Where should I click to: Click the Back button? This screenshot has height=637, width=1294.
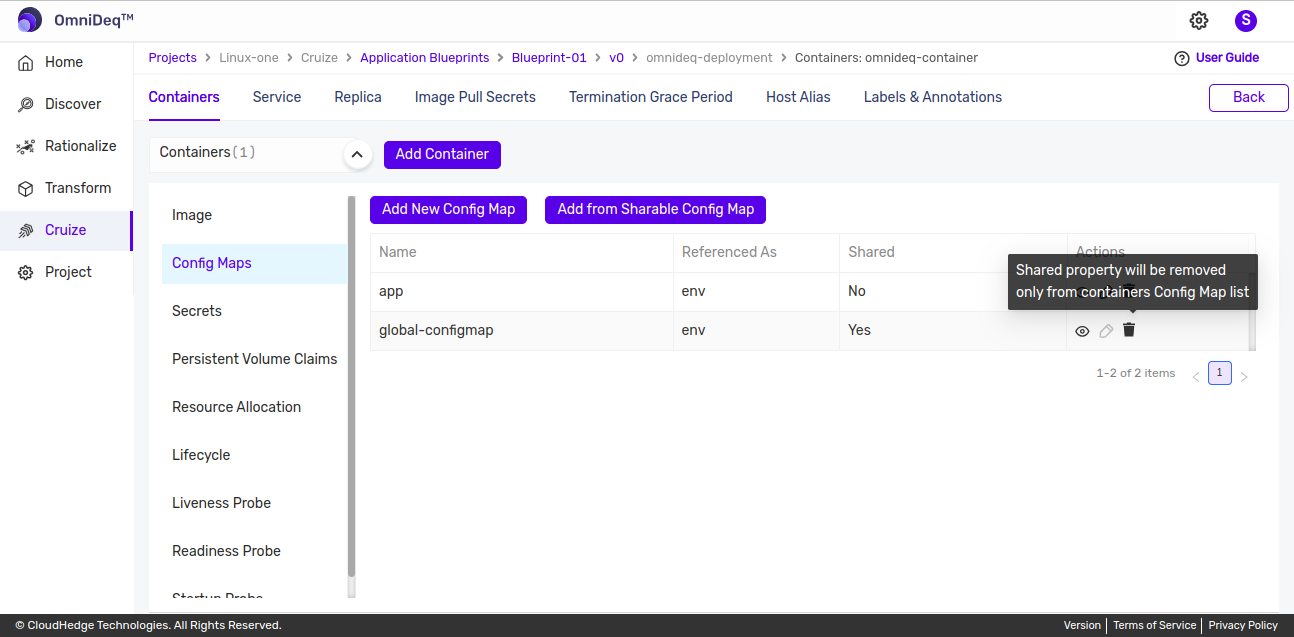(1249, 97)
